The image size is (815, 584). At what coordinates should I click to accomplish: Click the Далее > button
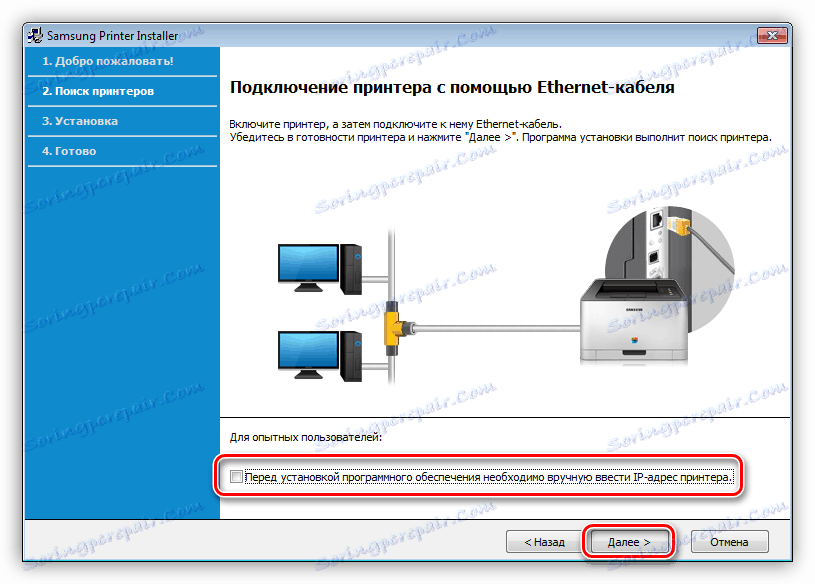pos(629,542)
